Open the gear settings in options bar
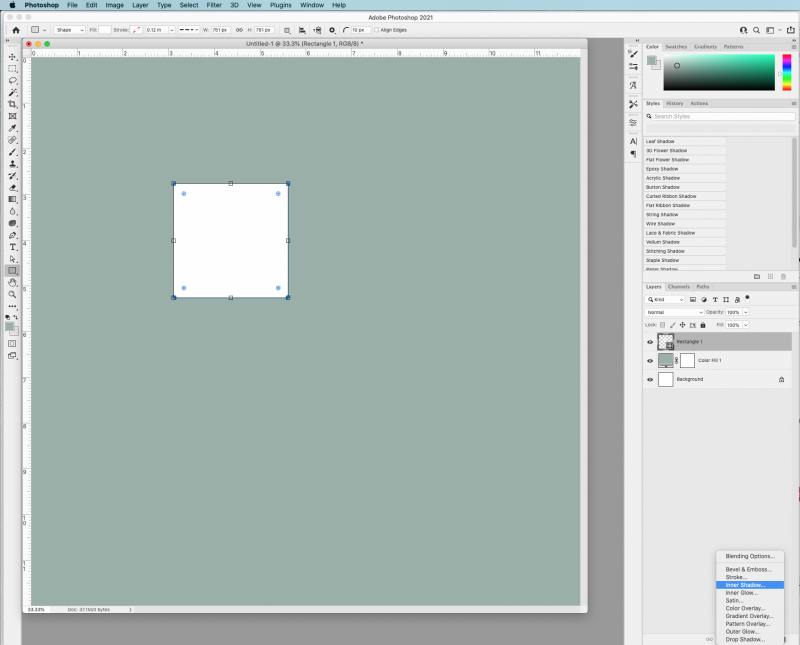 (332, 30)
